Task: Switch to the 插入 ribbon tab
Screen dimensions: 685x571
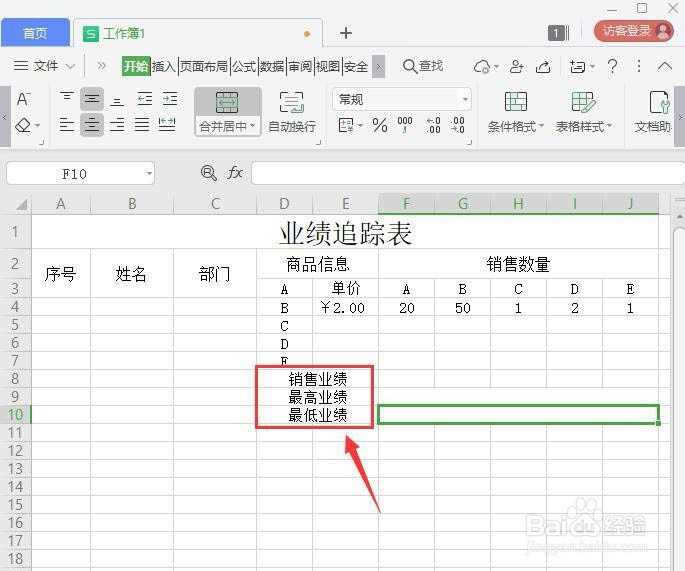Action: (164, 66)
